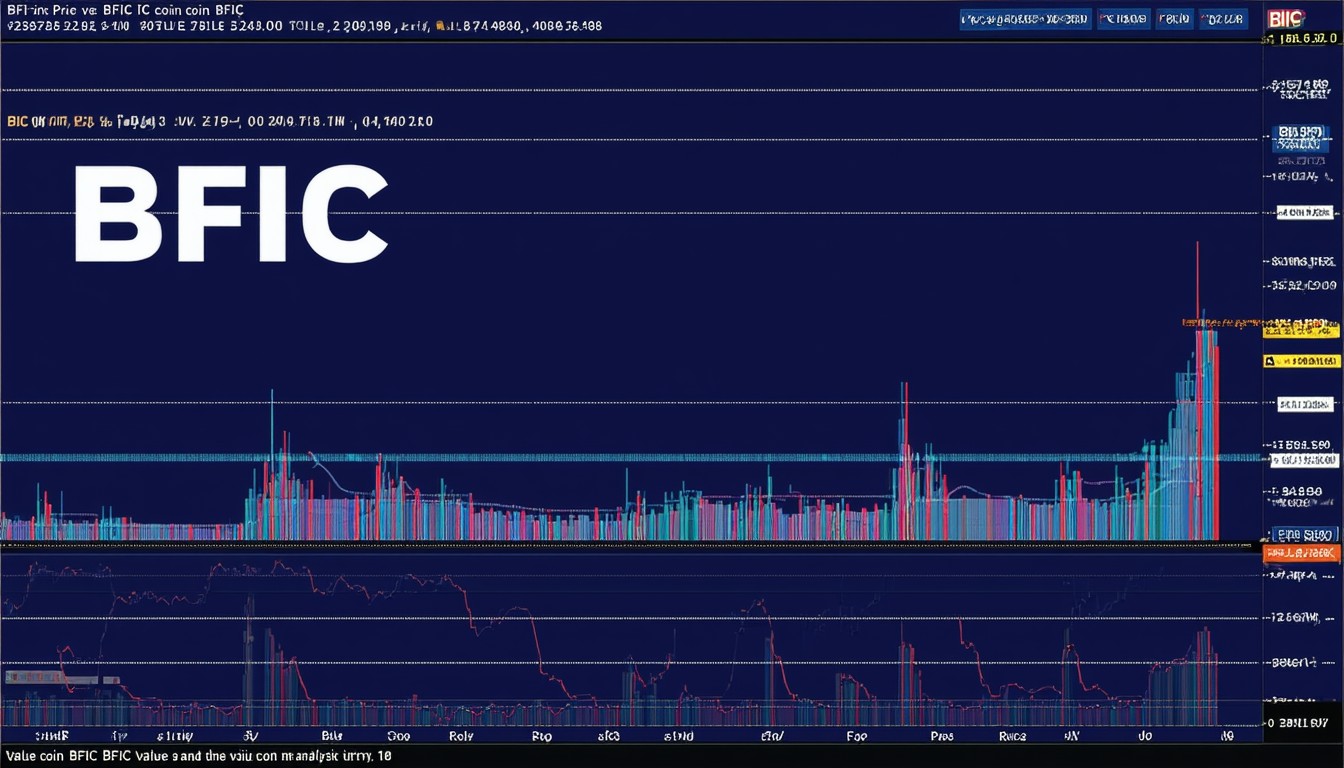Click the large white BFIC watermark title
1344x768 pixels.
pyautogui.click(x=230, y=213)
